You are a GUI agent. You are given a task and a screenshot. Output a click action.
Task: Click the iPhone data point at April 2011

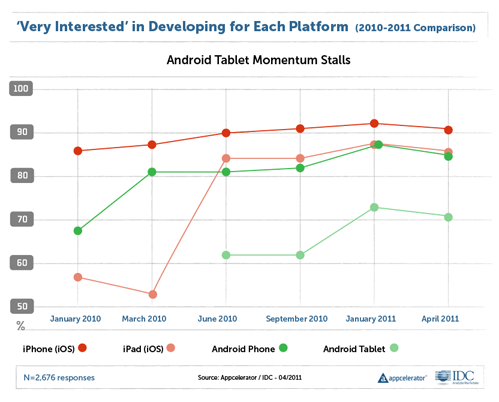click(x=448, y=130)
